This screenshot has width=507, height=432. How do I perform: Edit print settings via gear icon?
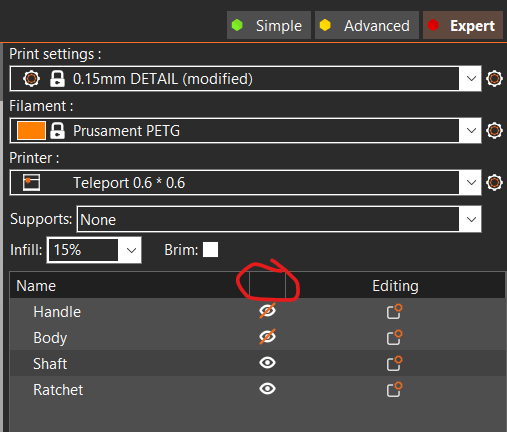tap(494, 79)
